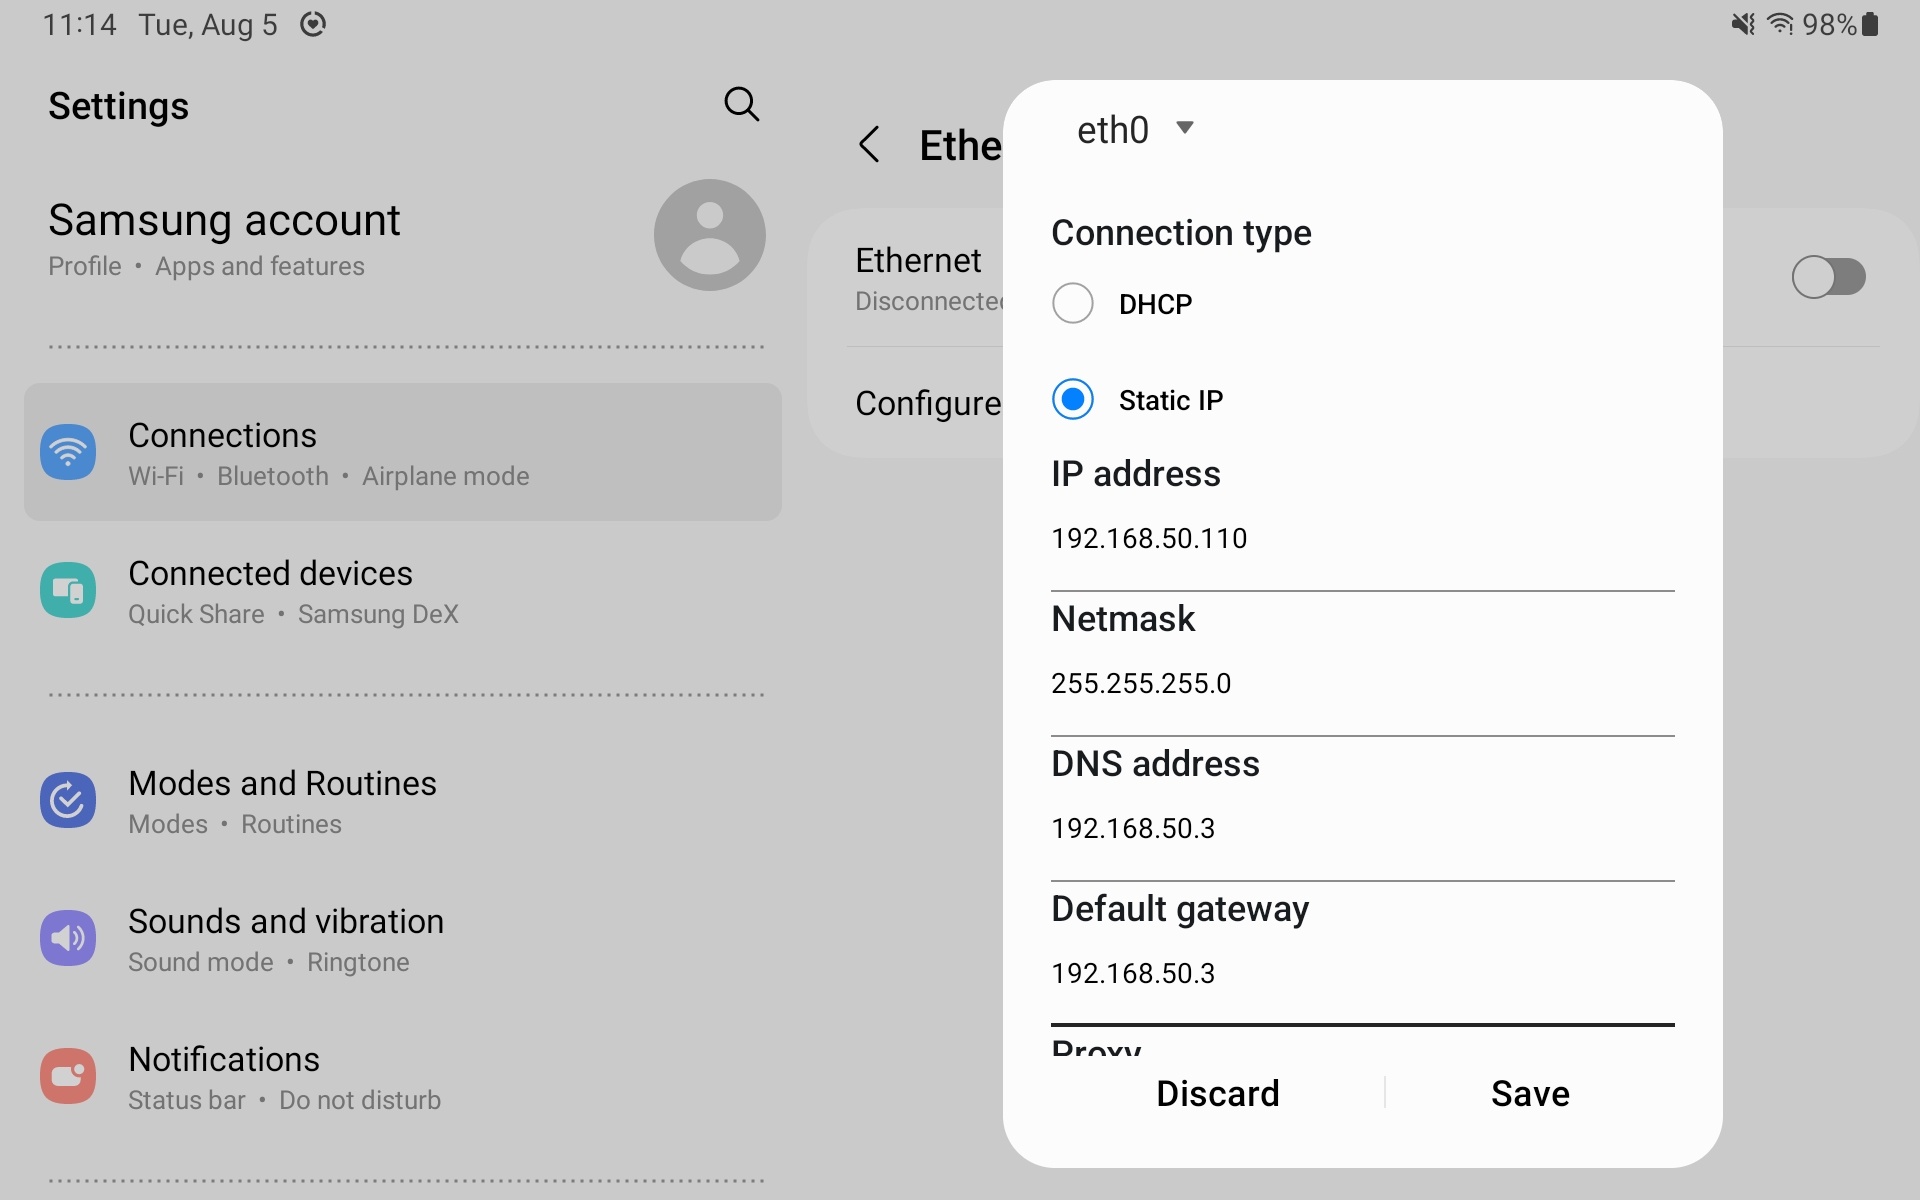Tap the Connections Wi-Fi icon
Viewport: 1920px width, 1200px height.
click(68, 452)
